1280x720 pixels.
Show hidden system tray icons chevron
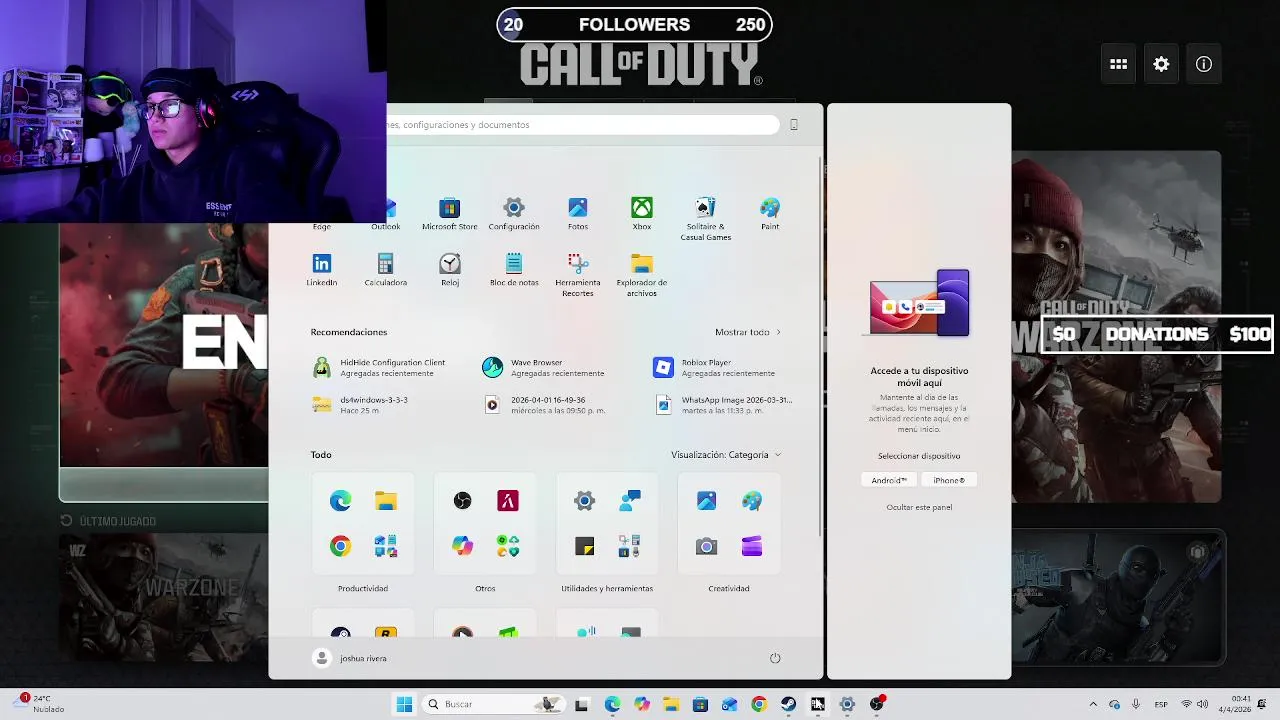tap(1093, 704)
